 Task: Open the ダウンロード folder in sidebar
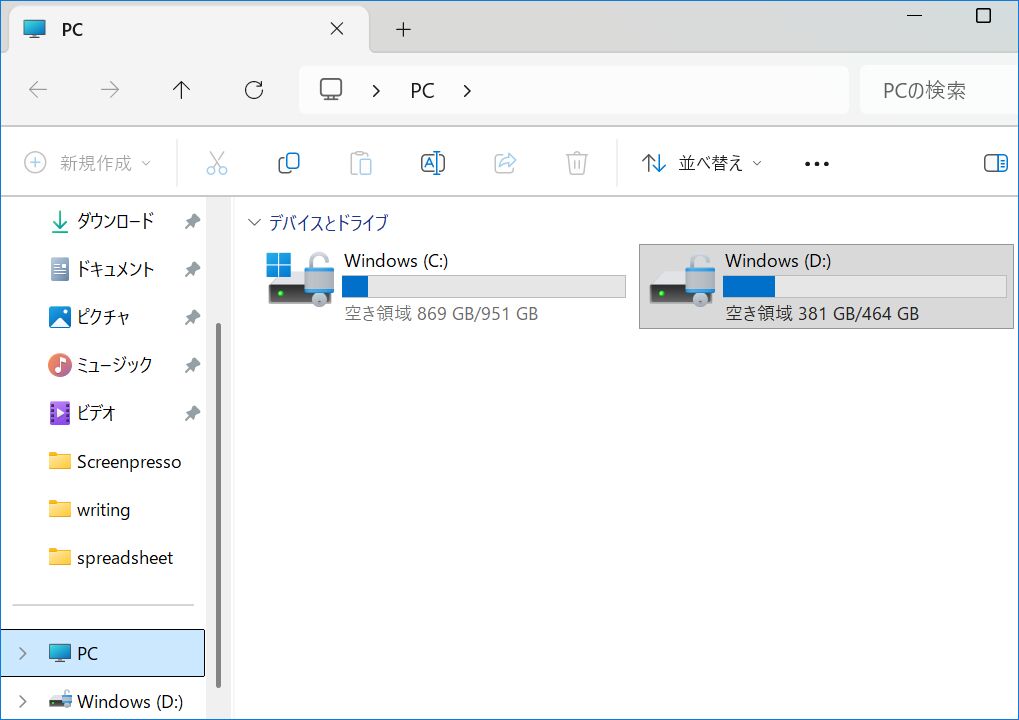click(115, 221)
